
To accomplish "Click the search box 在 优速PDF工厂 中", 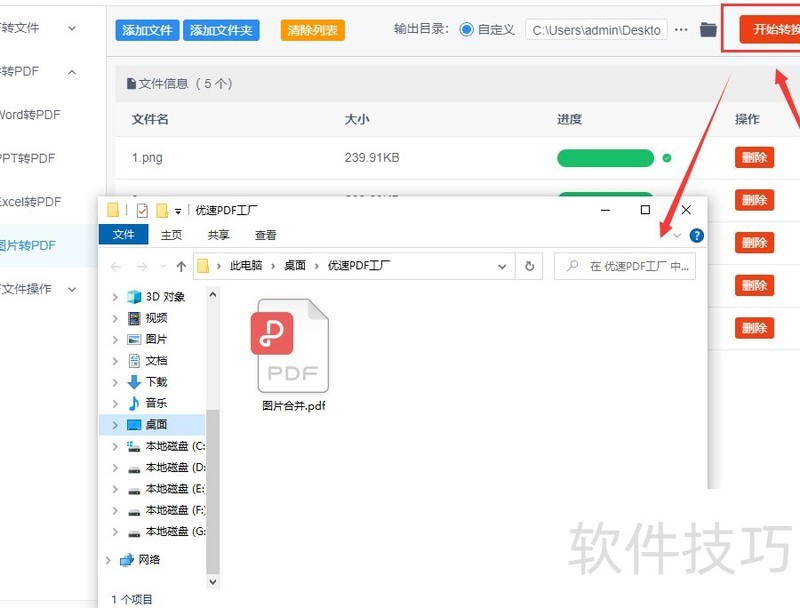I will pos(624,266).
